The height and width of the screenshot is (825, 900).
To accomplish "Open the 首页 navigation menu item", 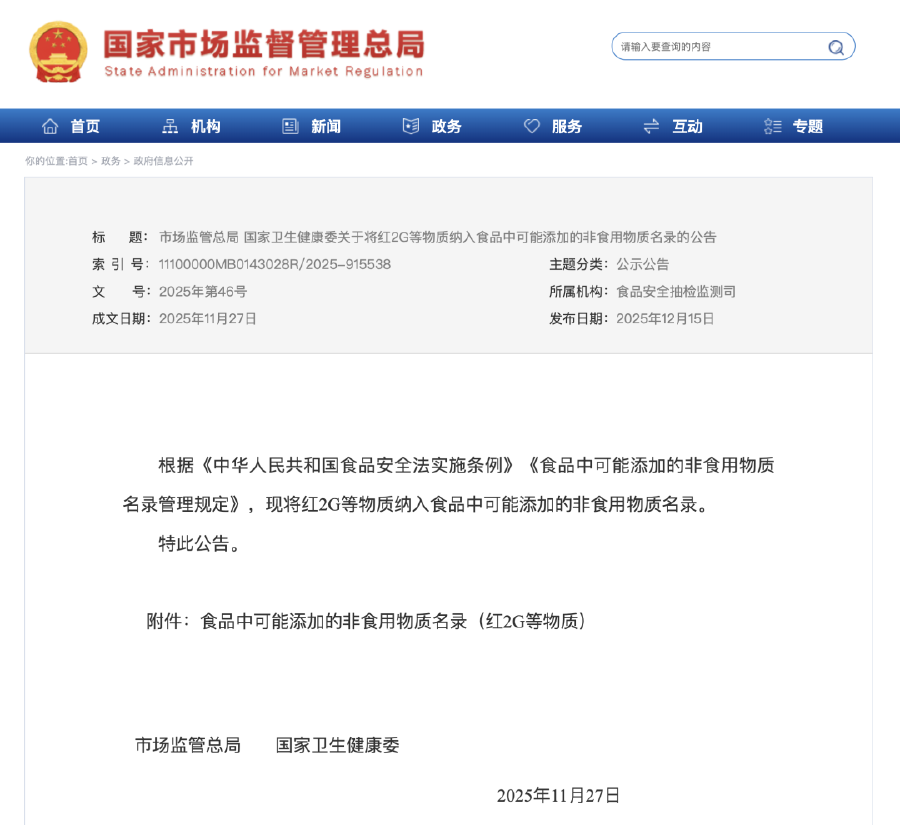I will click(x=85, y=126).
